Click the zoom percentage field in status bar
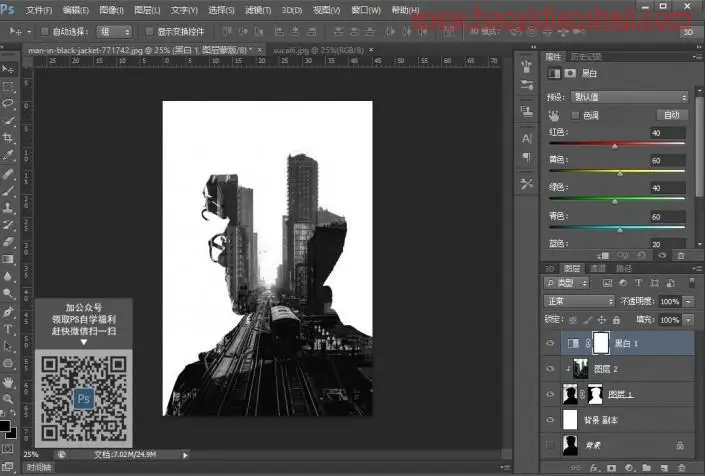705x476 pixels. click(31, 455)
